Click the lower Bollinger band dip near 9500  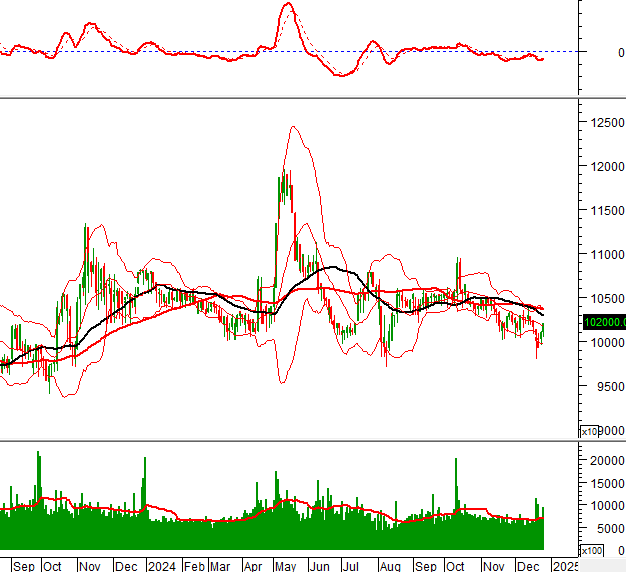click(x=282, y=382)
